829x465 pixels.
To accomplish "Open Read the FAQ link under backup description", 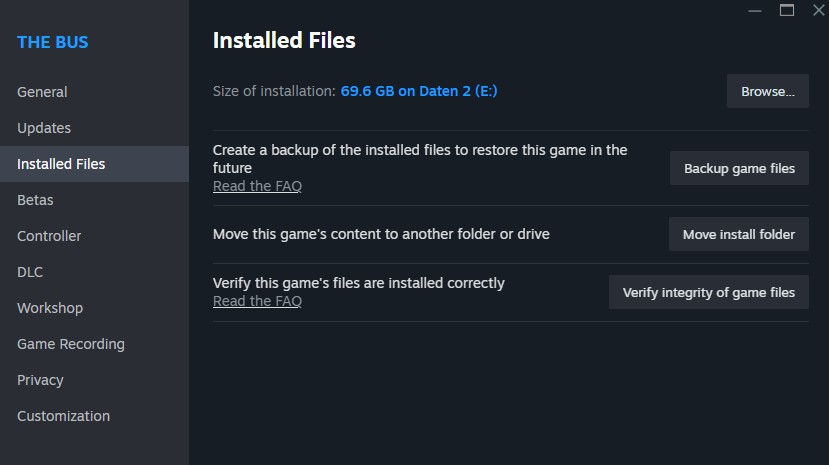I will 257,186.
